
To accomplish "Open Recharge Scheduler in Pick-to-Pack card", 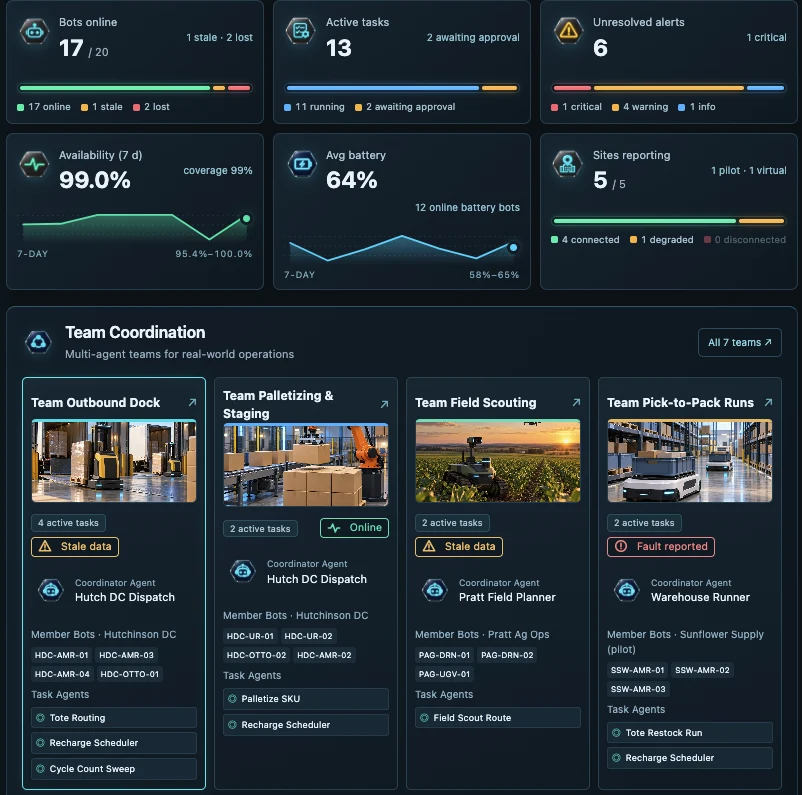I will 689,758.
